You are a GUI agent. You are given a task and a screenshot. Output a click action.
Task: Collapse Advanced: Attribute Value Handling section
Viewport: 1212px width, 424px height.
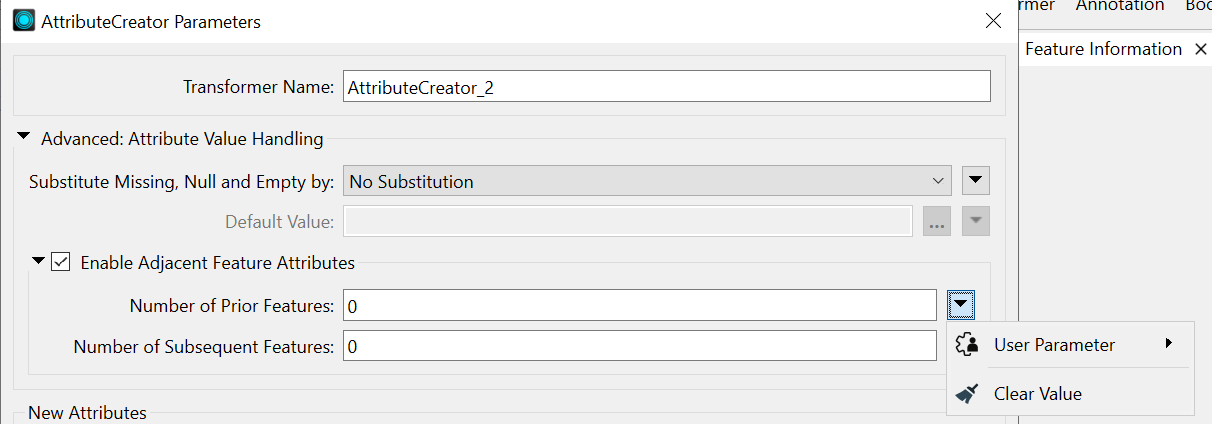click(x=24, y=139)
